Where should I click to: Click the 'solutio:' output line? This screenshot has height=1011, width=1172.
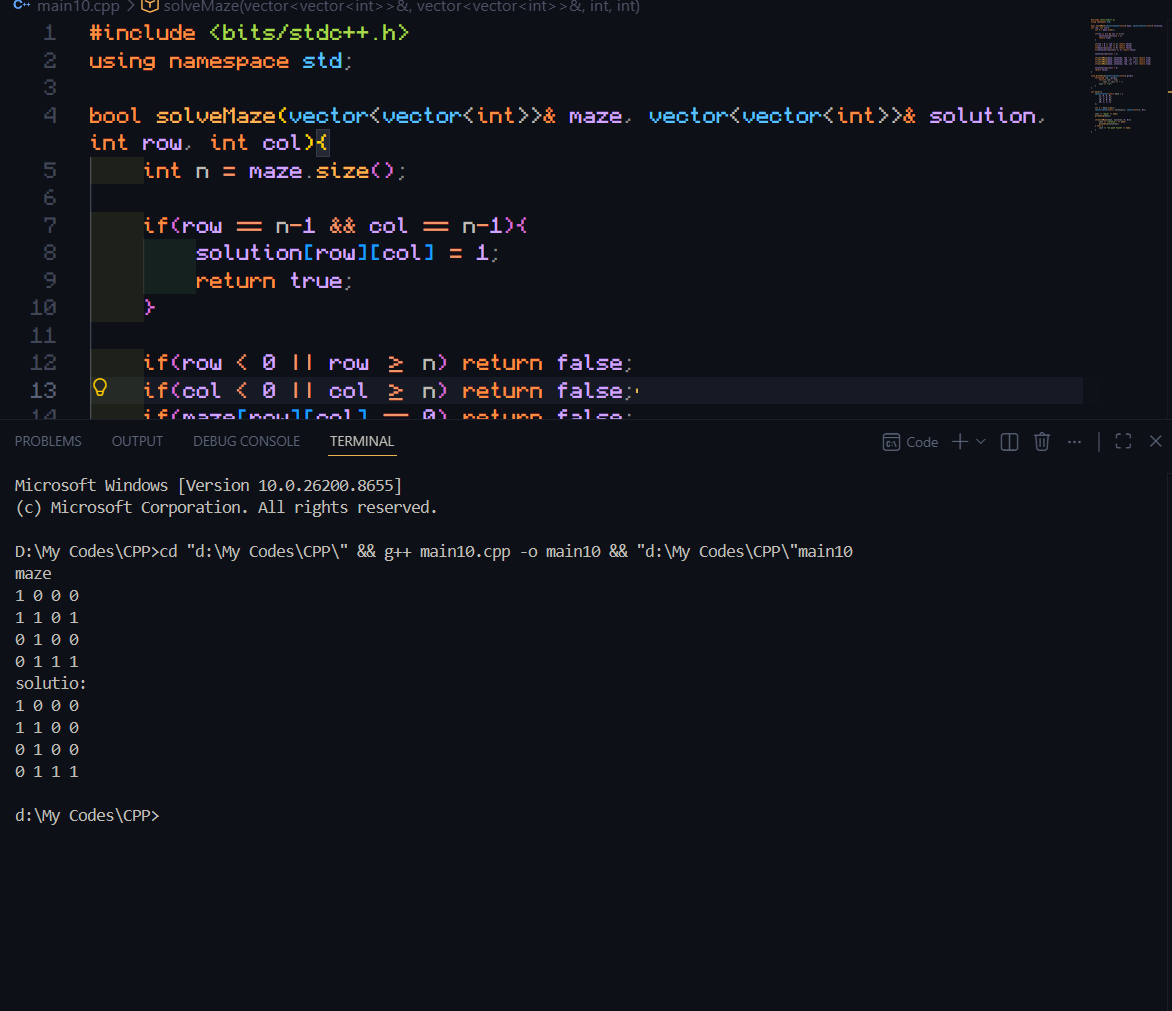click(50, 683)
